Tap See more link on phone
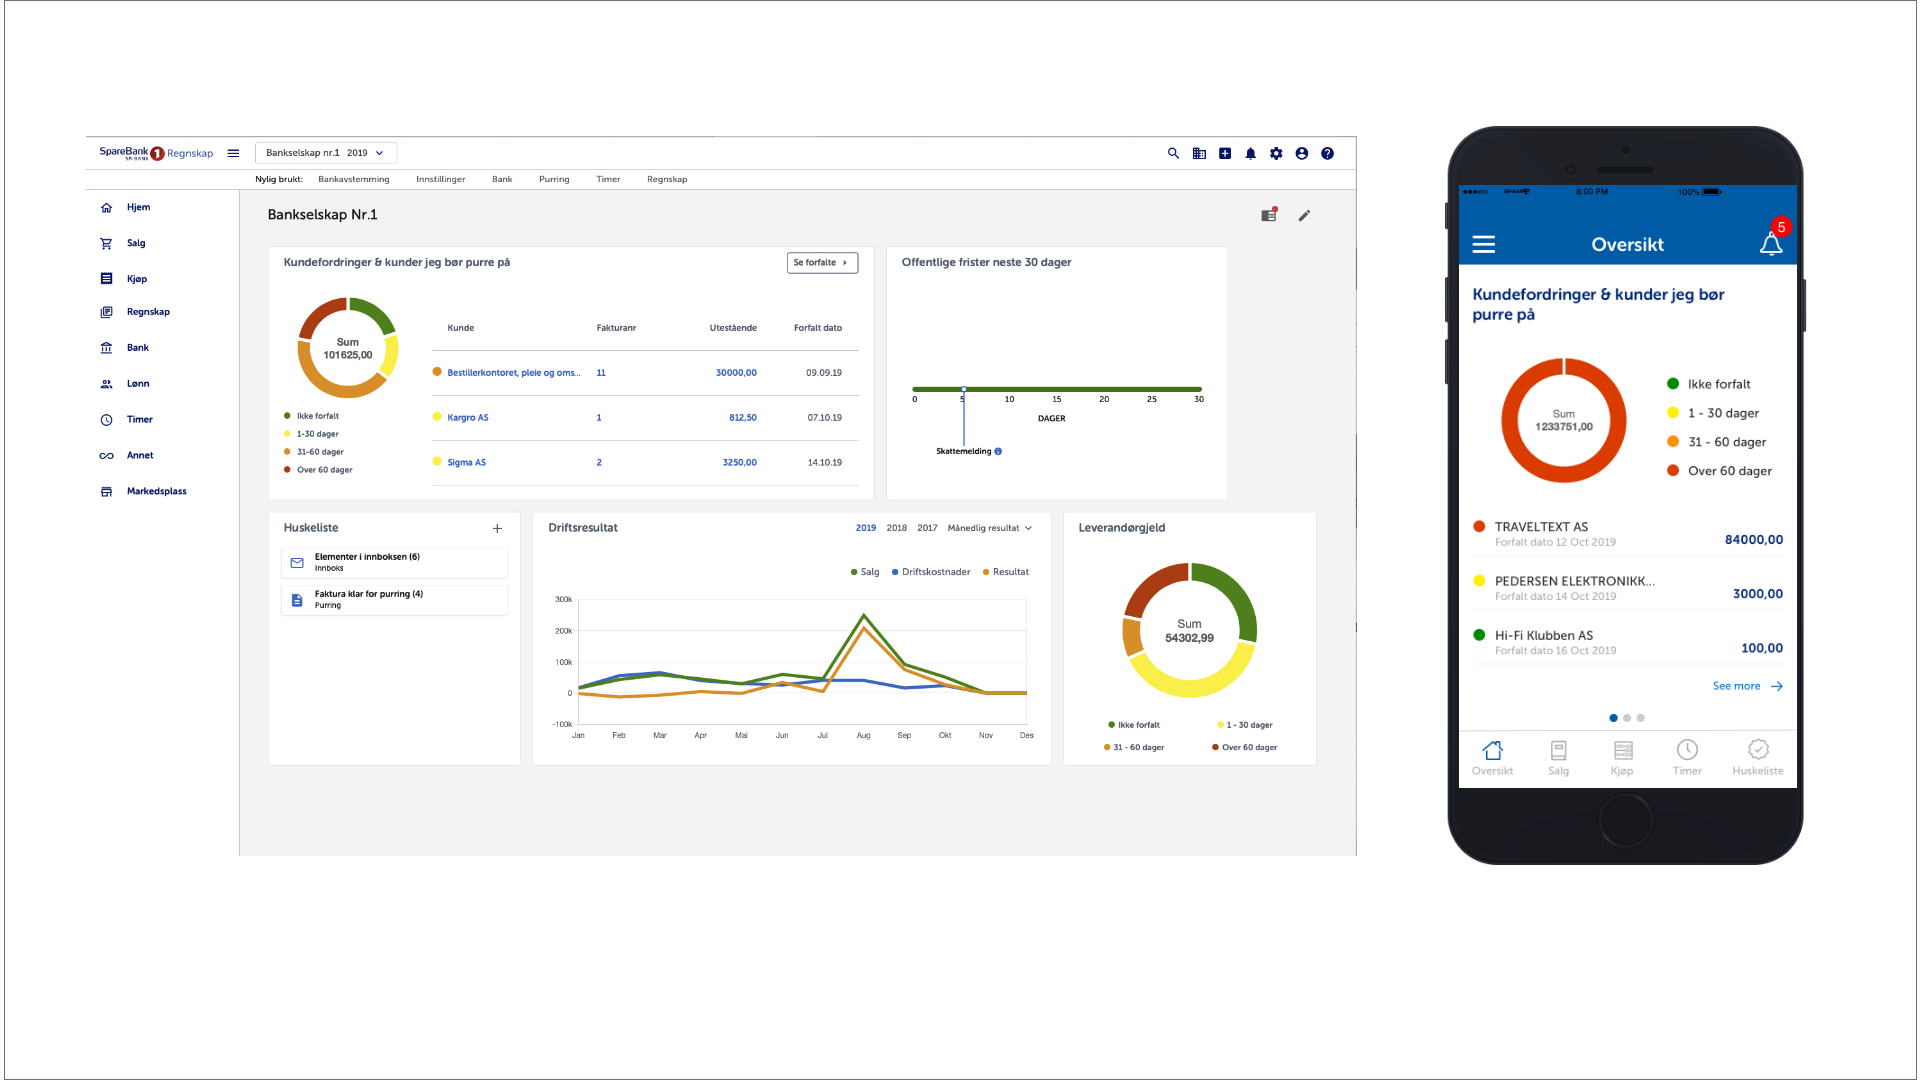 1747,686
